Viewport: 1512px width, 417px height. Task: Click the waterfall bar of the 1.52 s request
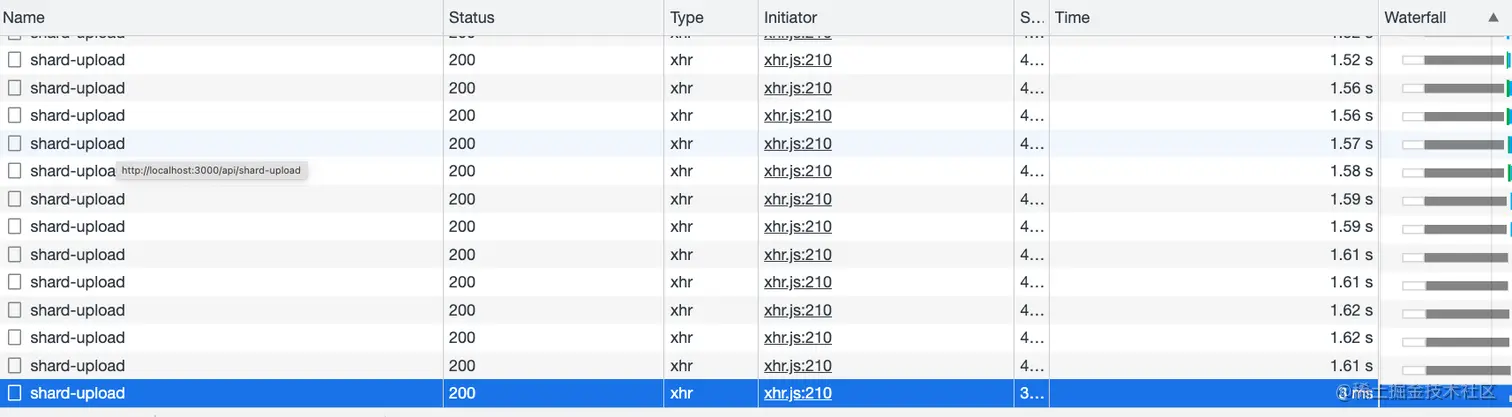click(1462, 60)
